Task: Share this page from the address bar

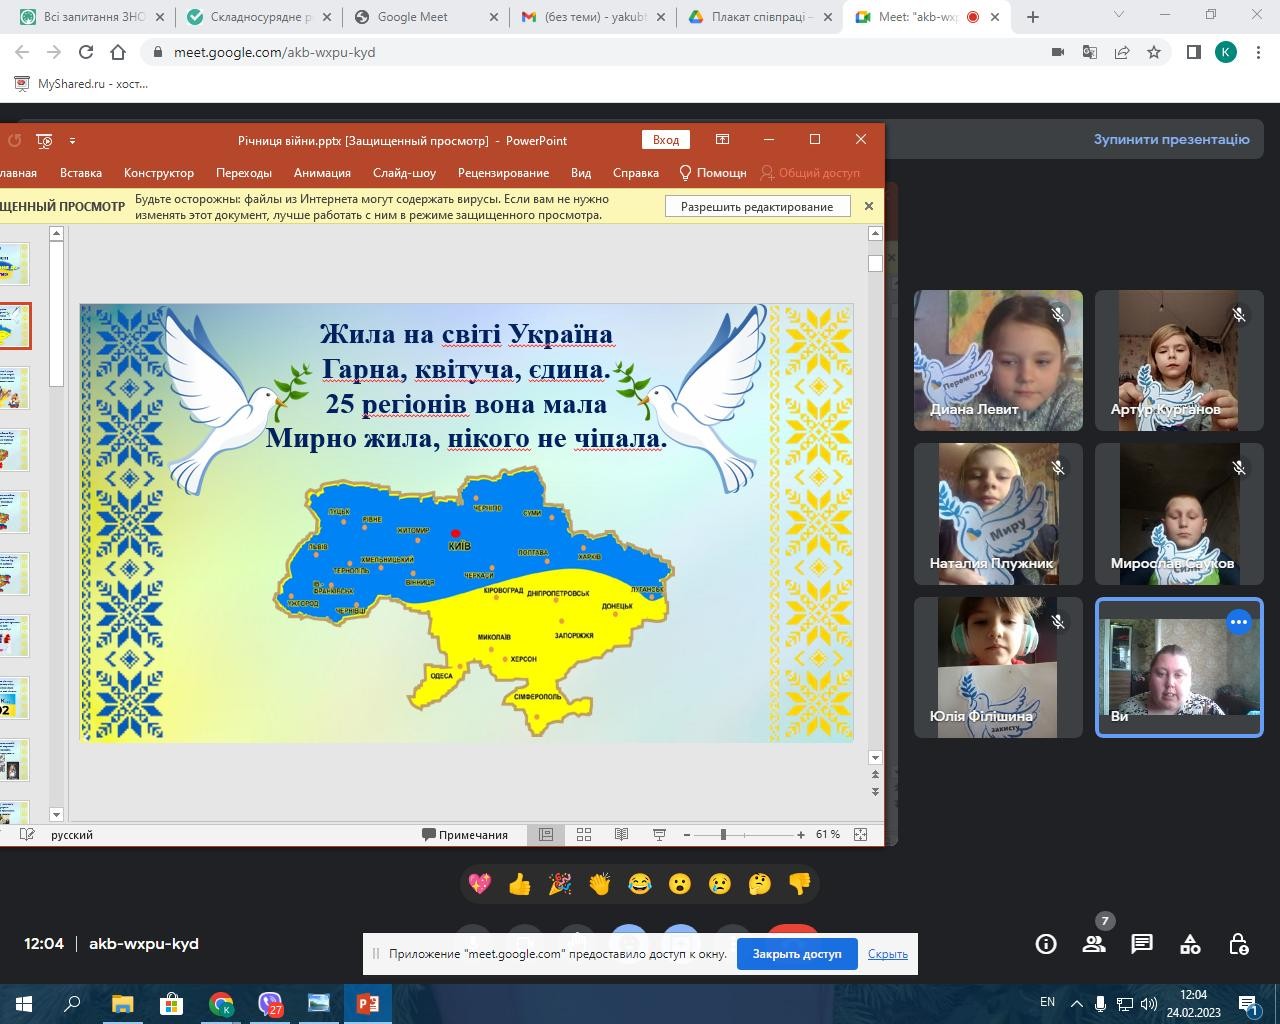Action: pos(1122,52)
